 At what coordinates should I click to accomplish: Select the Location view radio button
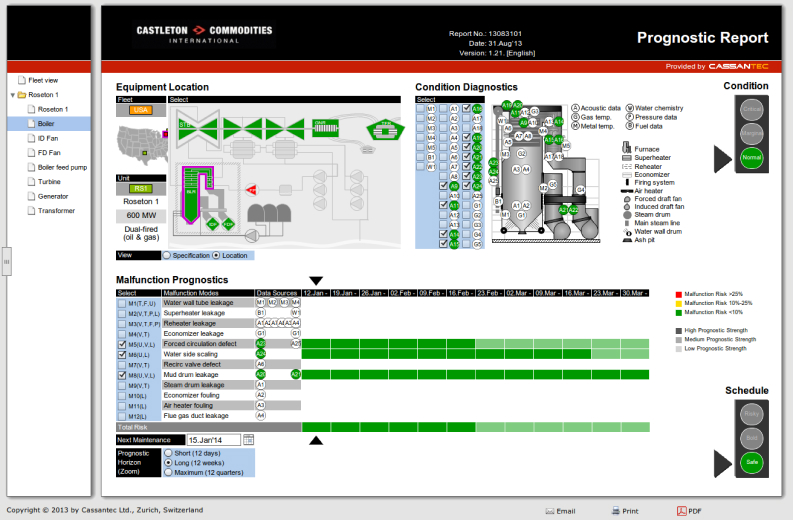(x=216, y=255)
